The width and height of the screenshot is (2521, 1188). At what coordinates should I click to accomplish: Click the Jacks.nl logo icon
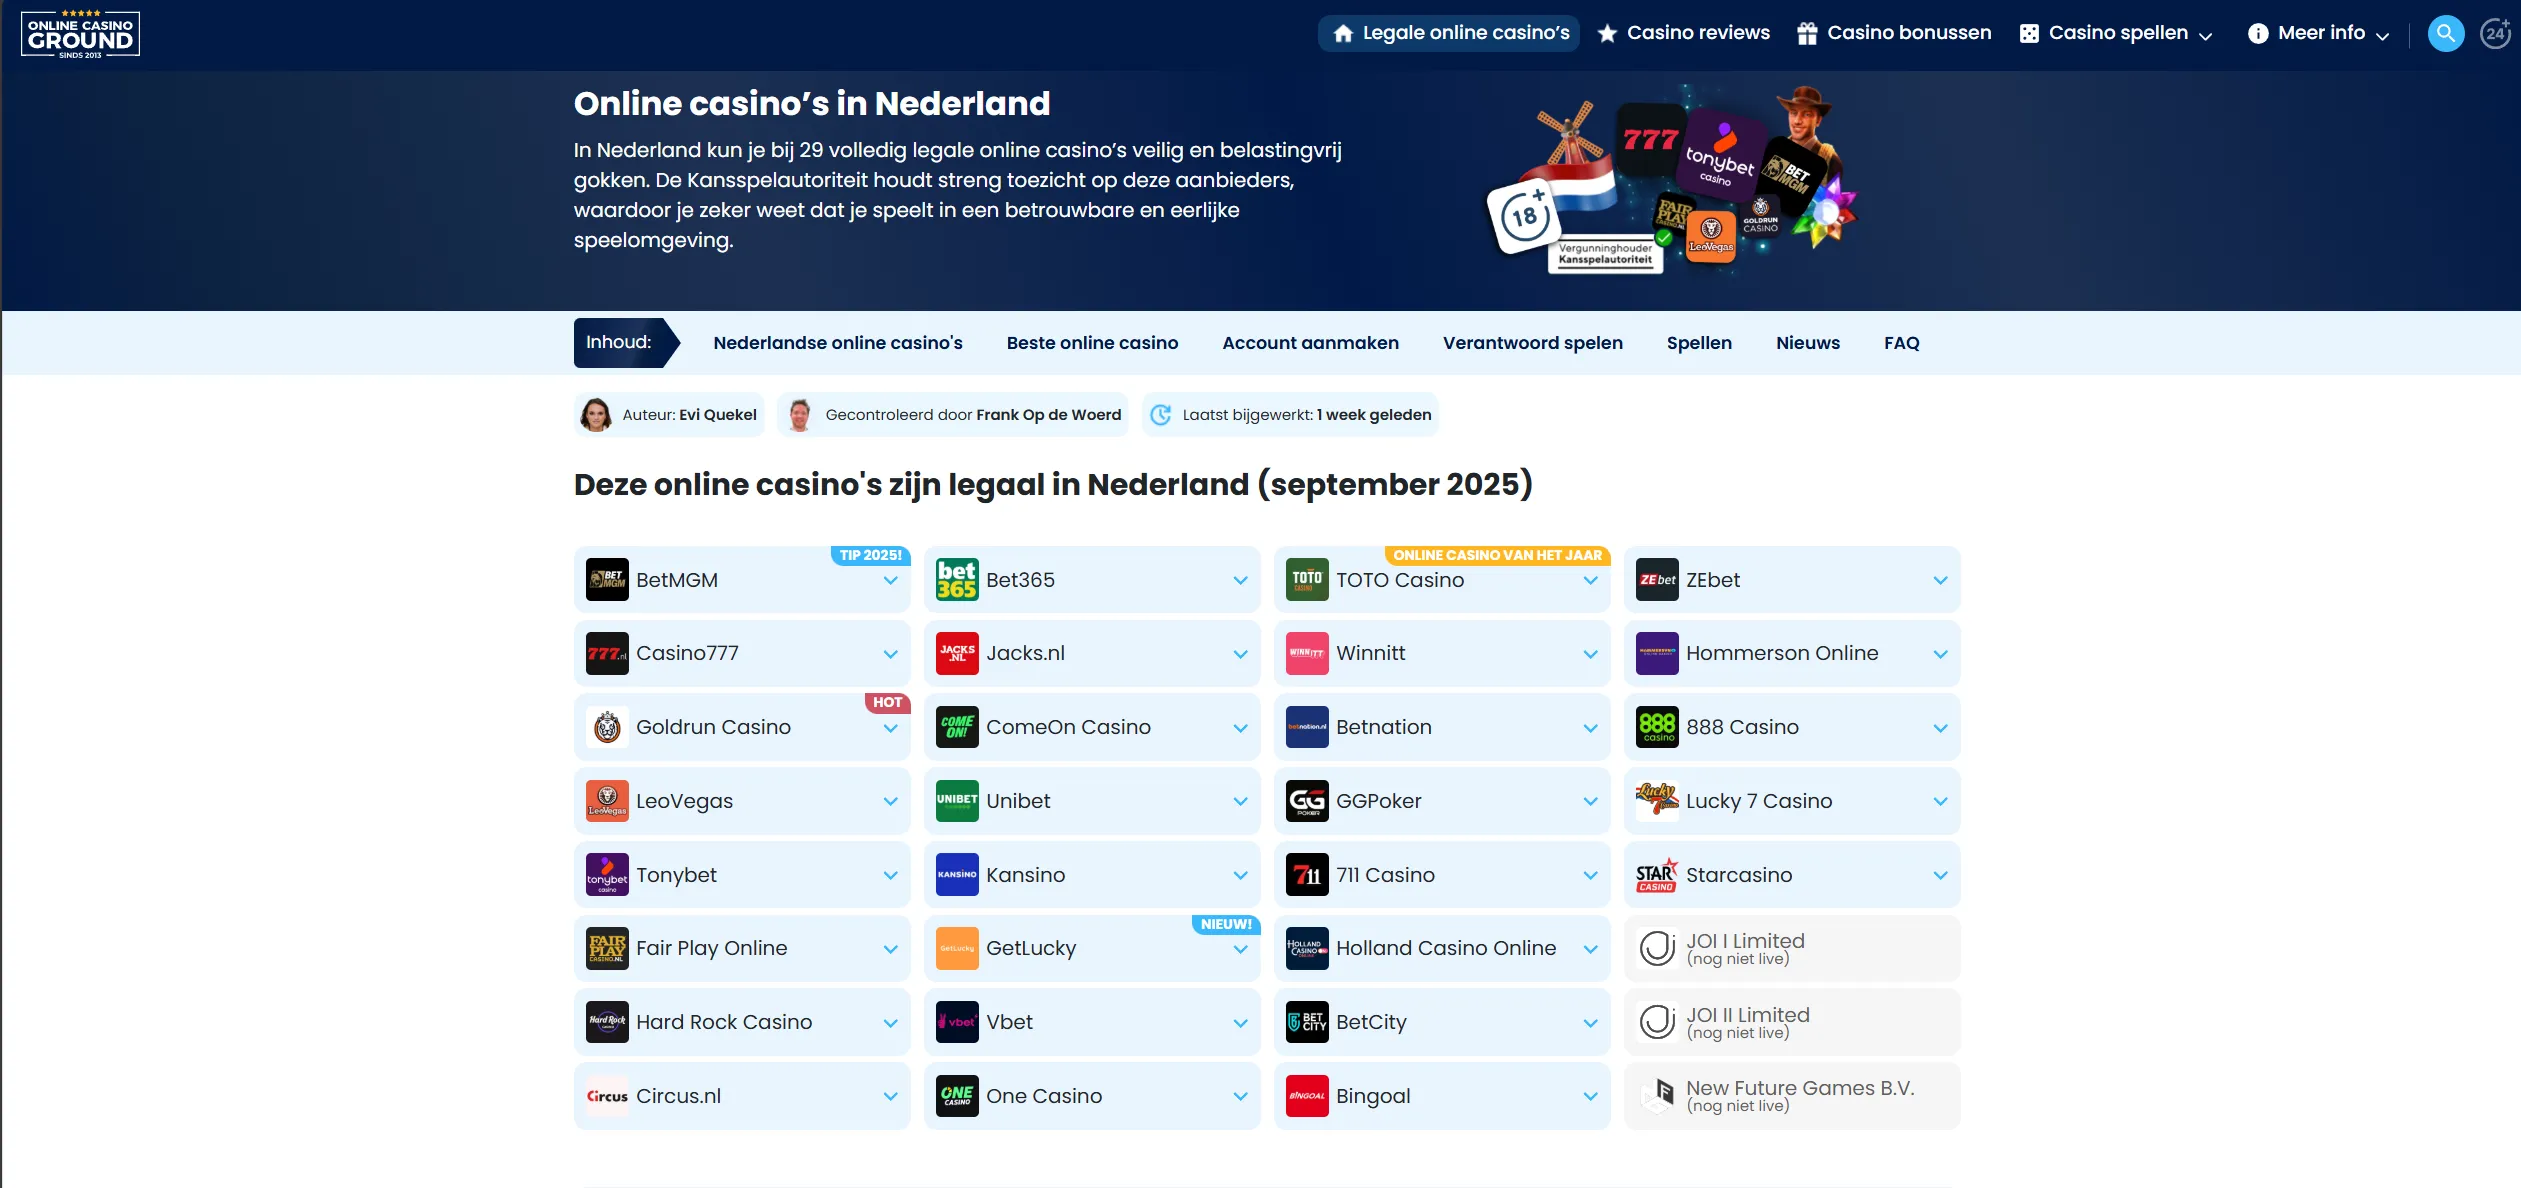tap(957, 654)
